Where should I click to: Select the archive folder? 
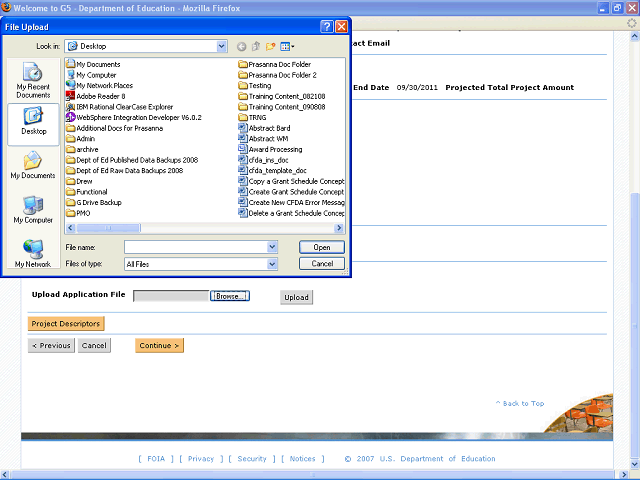[x=82, y=149]
